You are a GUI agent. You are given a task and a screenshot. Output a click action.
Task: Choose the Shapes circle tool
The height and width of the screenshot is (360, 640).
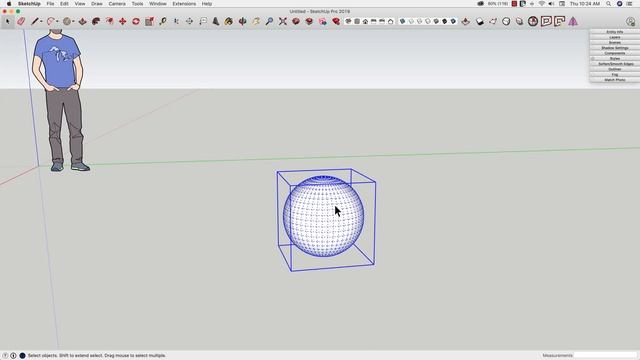pyautogui.click(x=67, y=21)
